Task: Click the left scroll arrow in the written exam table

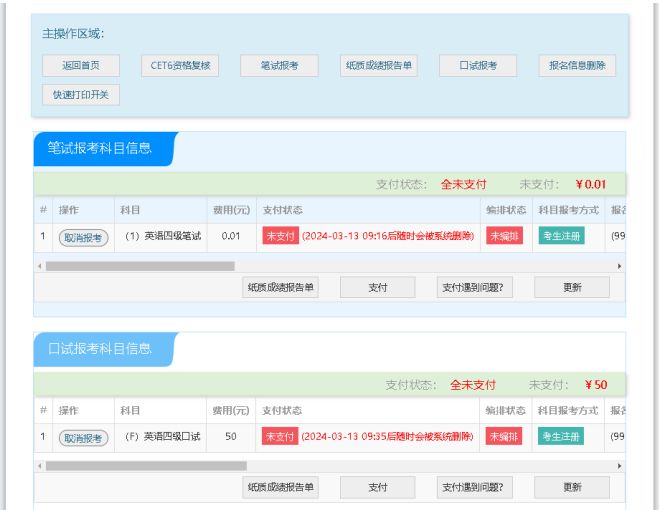Action: coord(40,266)
